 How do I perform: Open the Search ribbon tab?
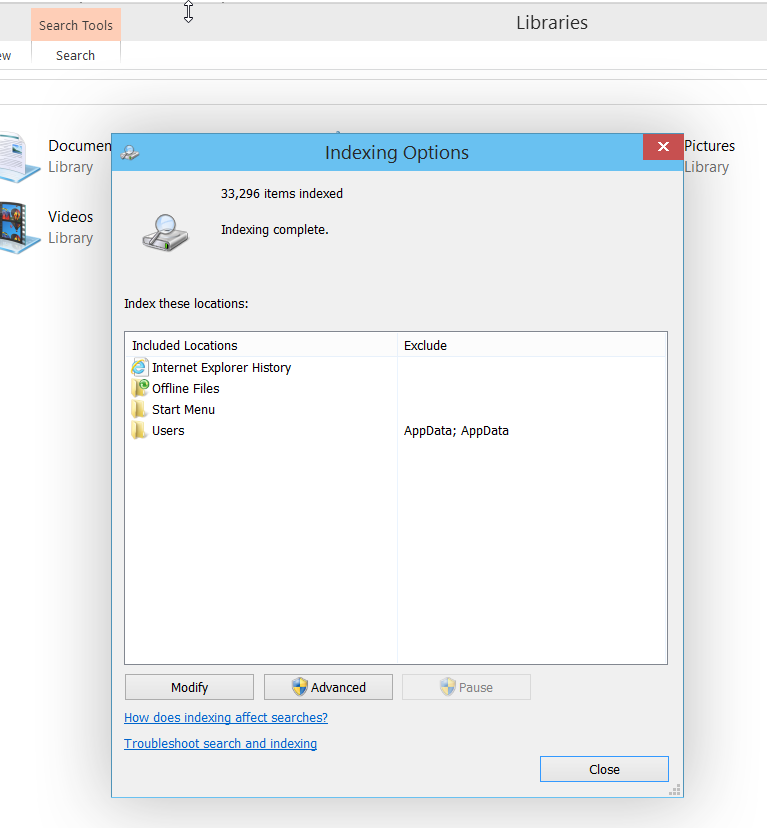click(x=76, y=55)
